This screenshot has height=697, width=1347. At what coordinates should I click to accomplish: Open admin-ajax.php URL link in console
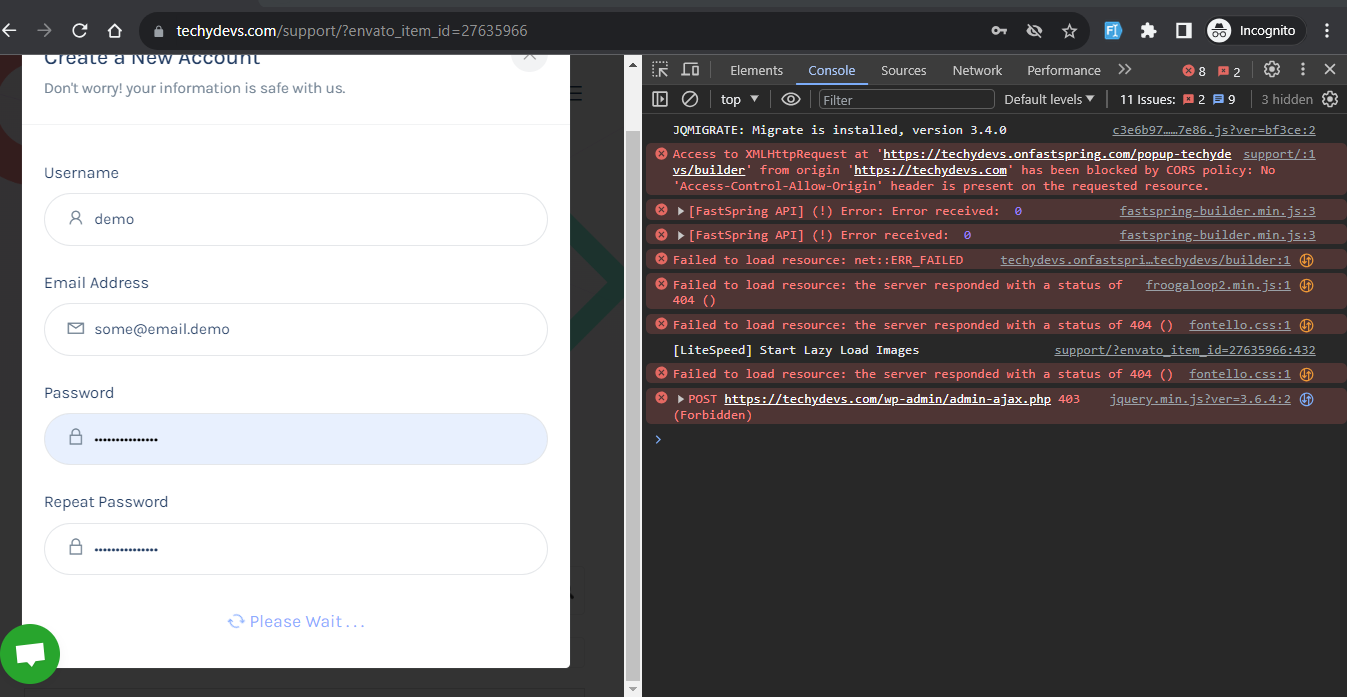click(x=887, y=399)
